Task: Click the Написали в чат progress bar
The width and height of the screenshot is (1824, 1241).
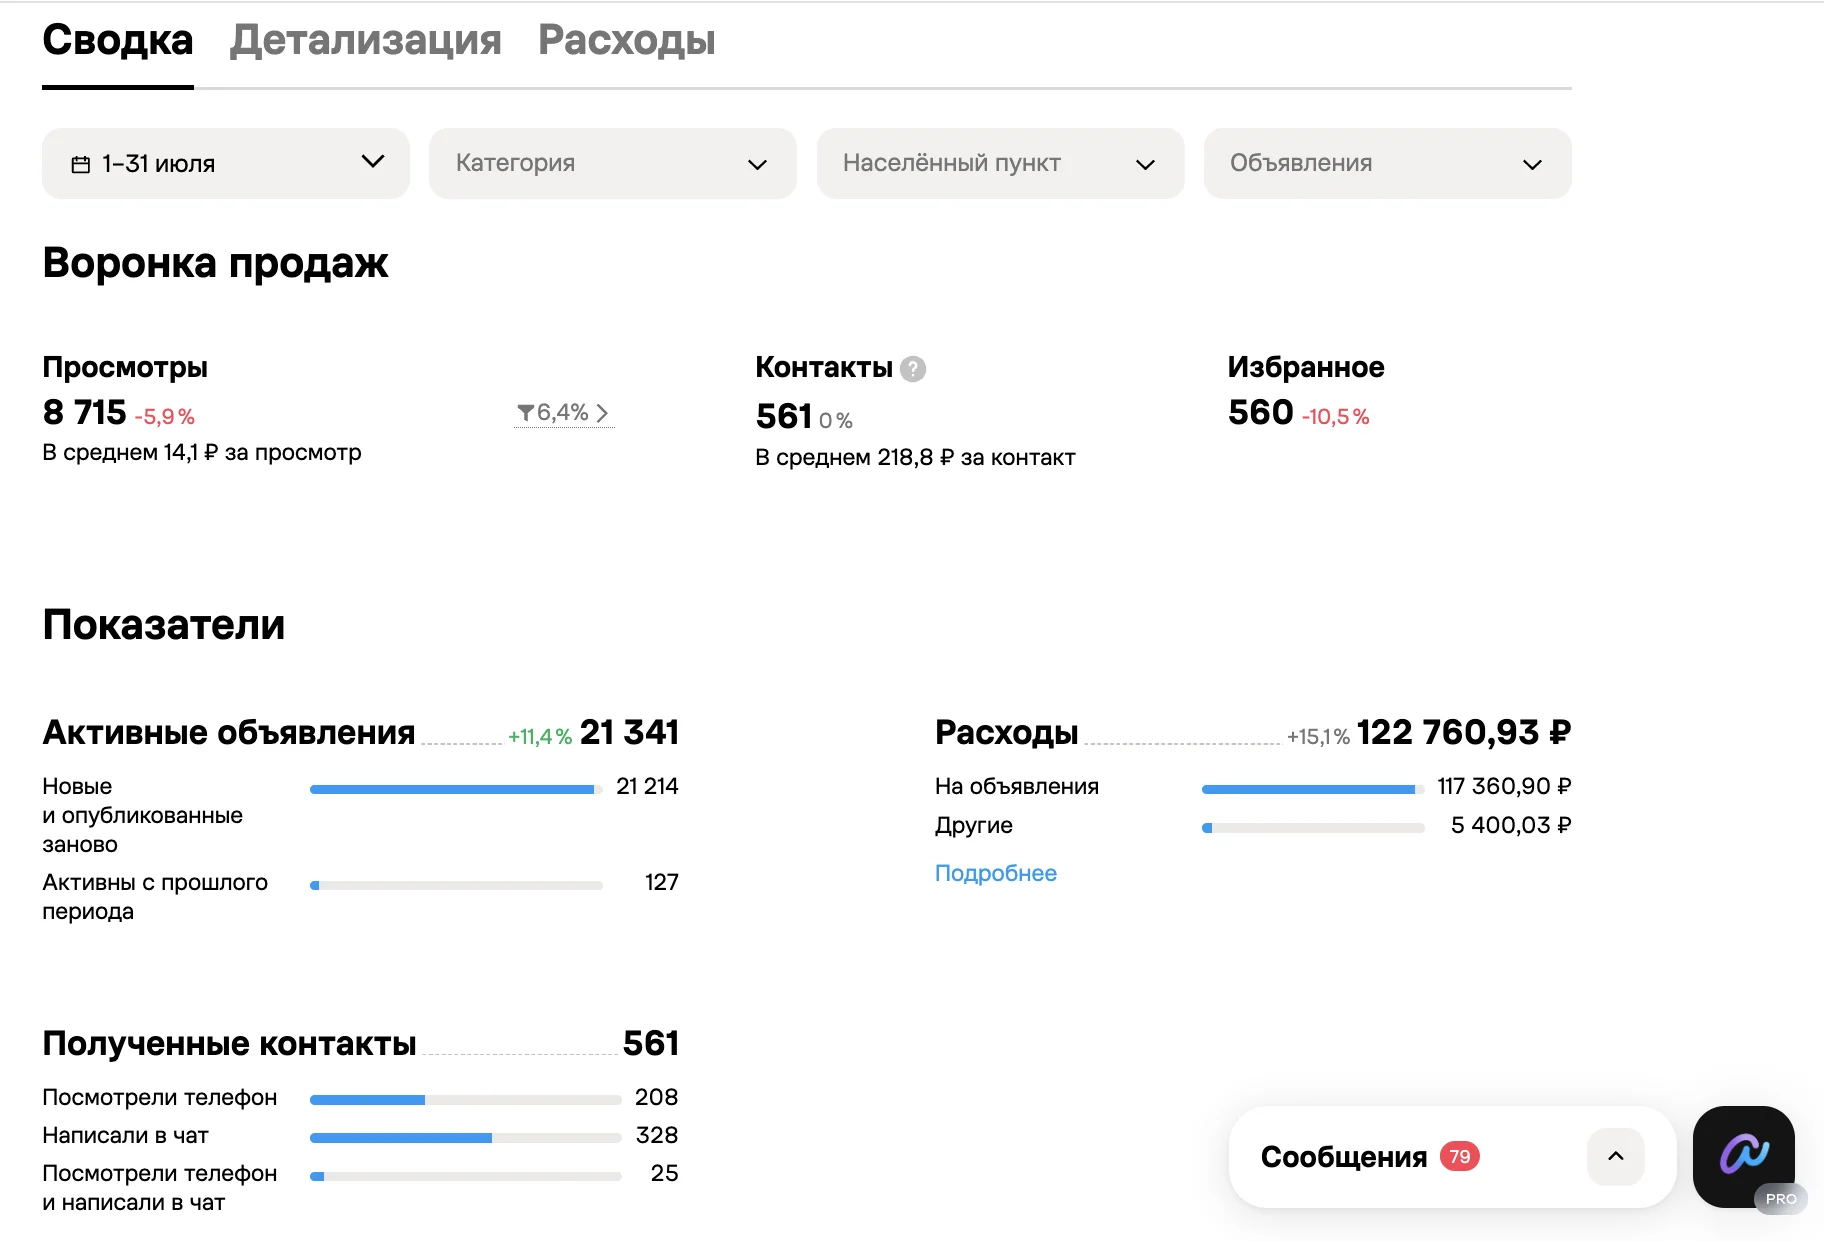Action: [466, 1138]
